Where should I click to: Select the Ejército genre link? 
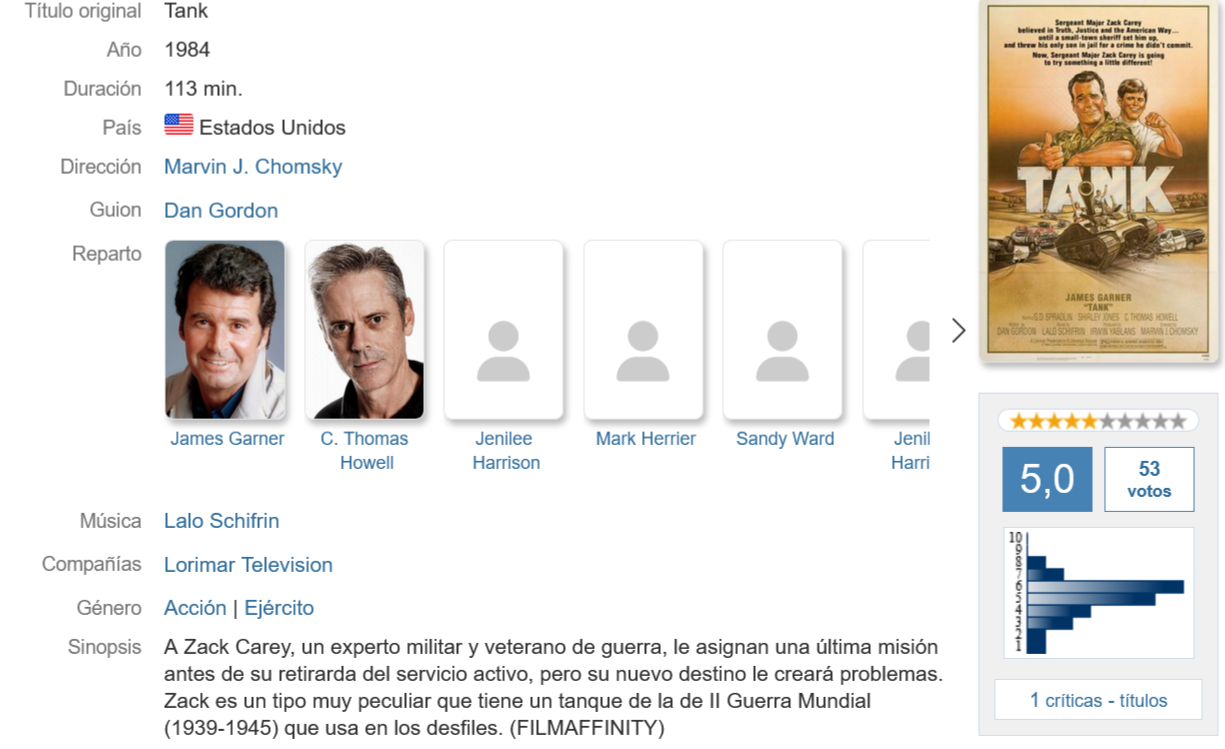click(x=279, y=608)
